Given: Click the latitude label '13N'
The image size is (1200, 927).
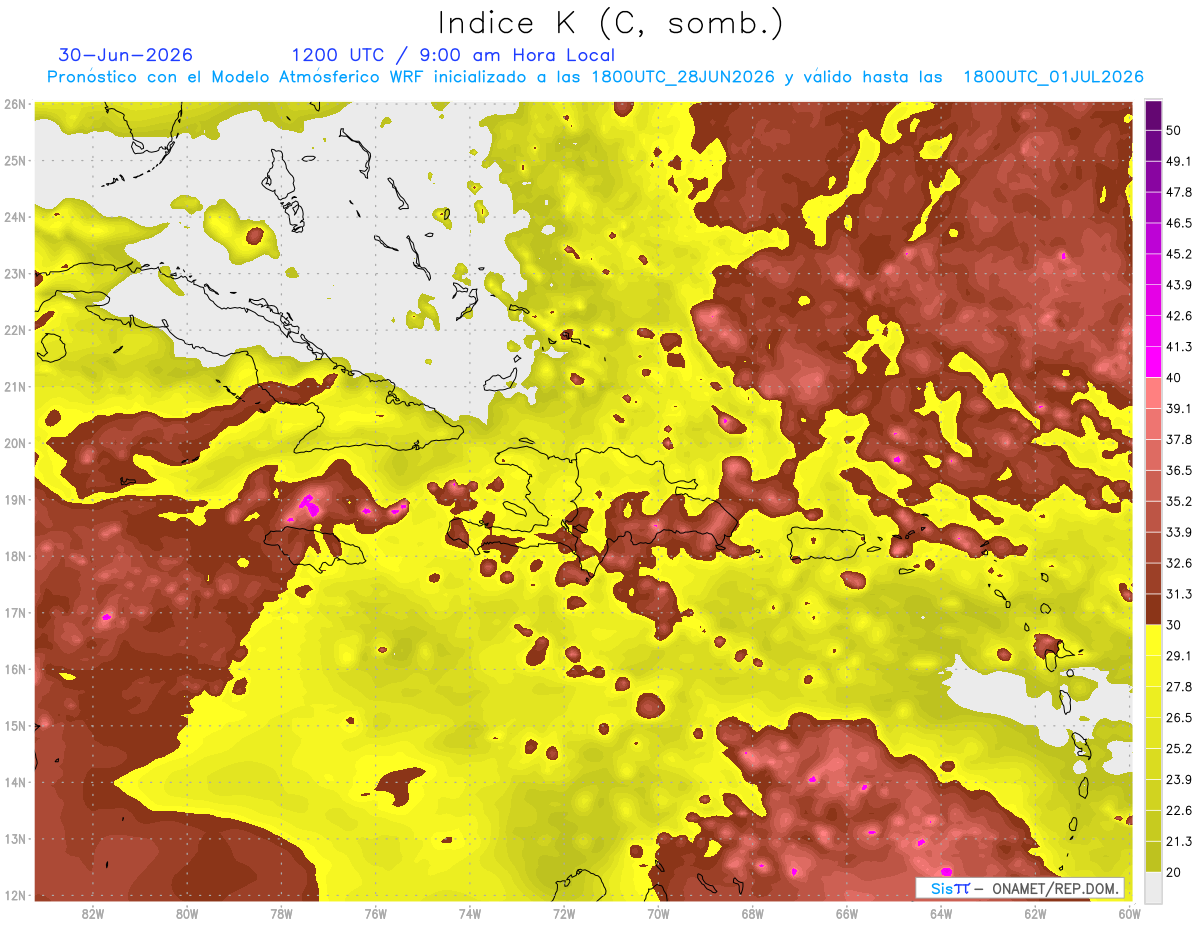Looking at the screenshot, I should tap(15, 839).
